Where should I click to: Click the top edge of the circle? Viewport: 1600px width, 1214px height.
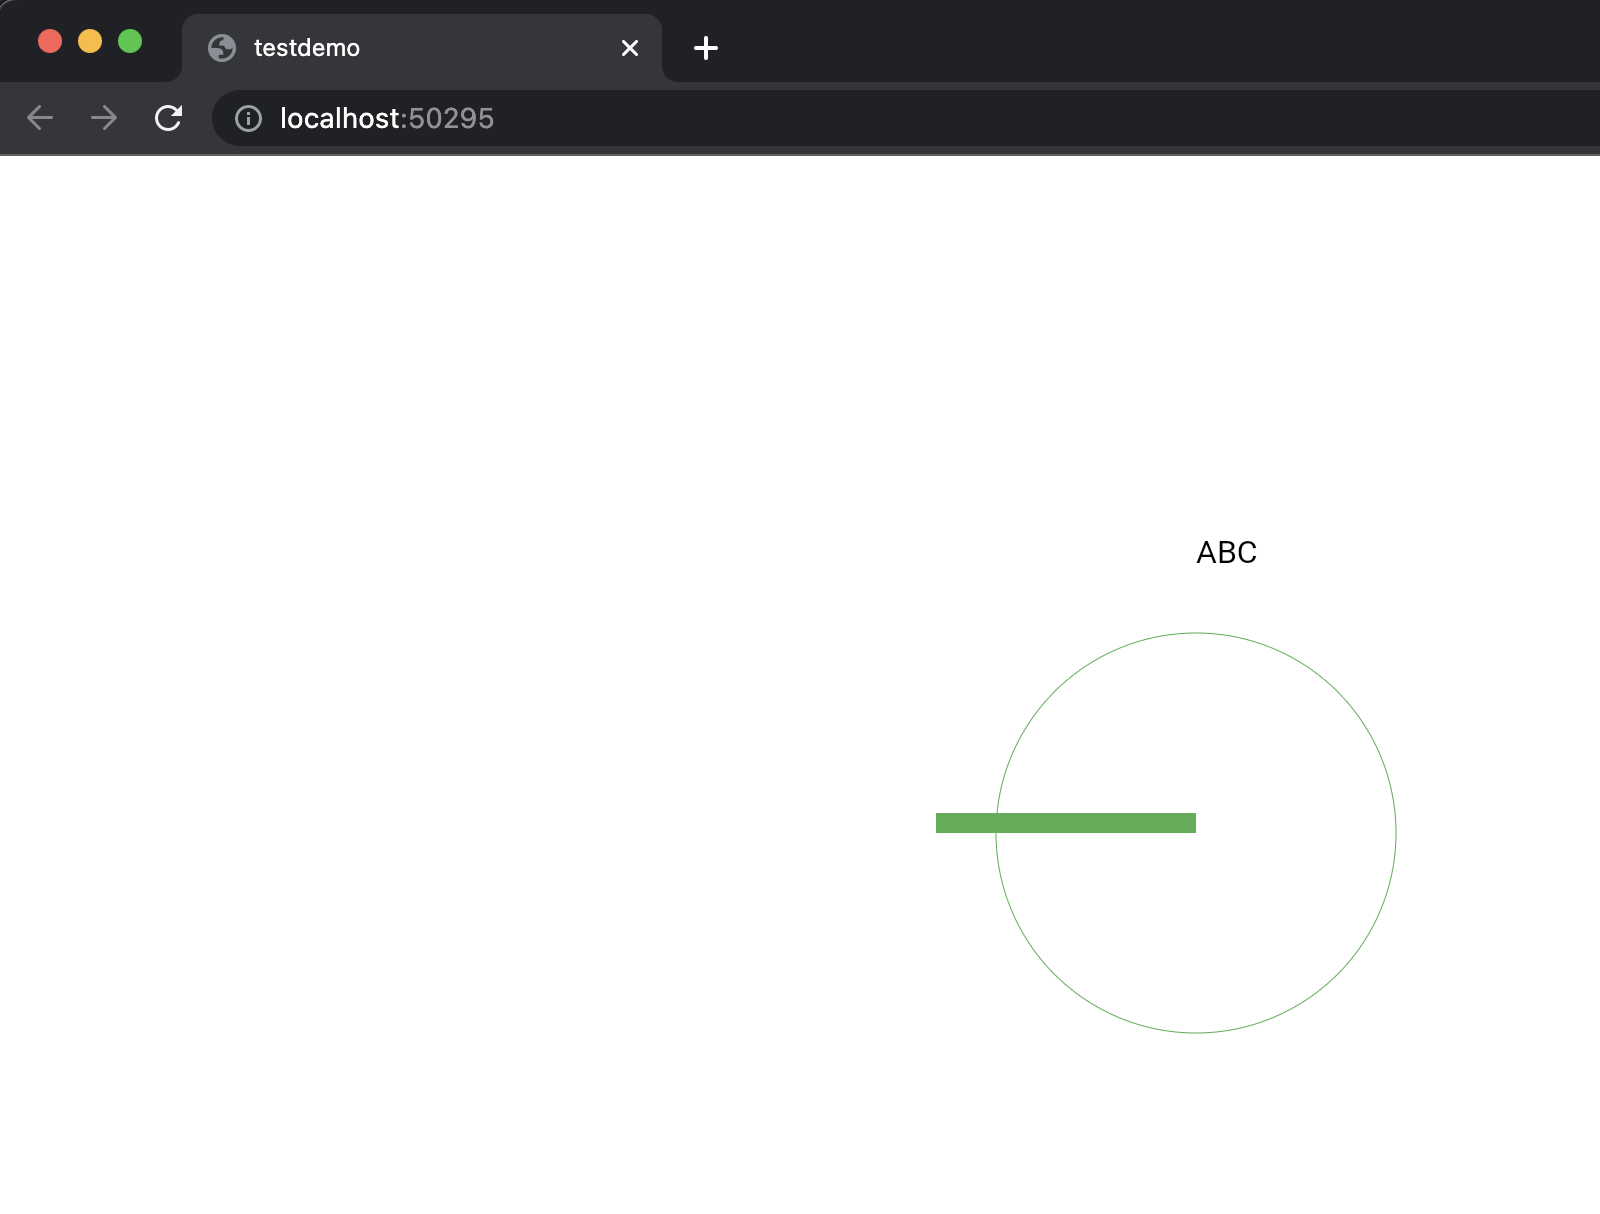1195,633
